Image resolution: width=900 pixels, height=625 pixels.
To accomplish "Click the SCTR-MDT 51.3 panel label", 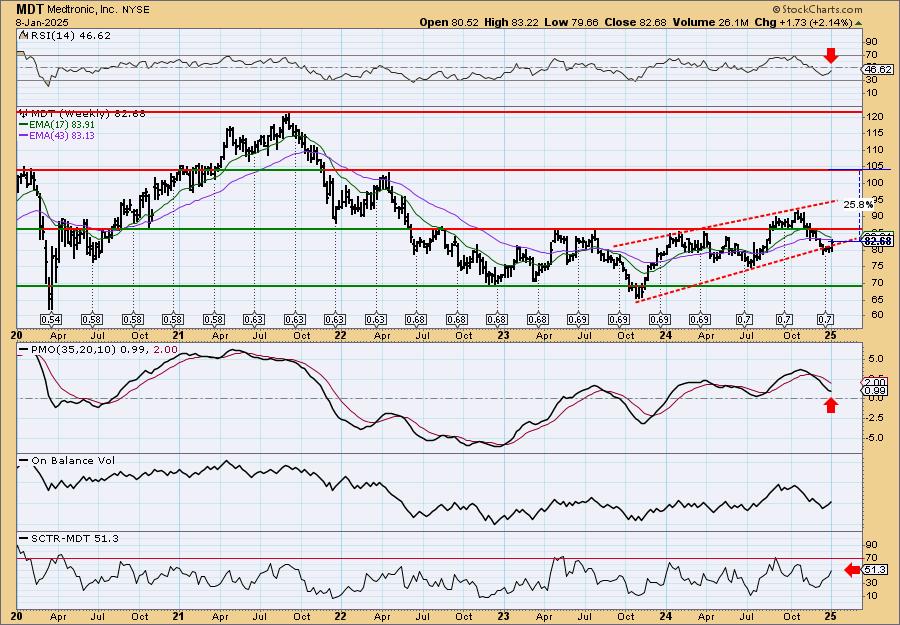I will 69,538.
